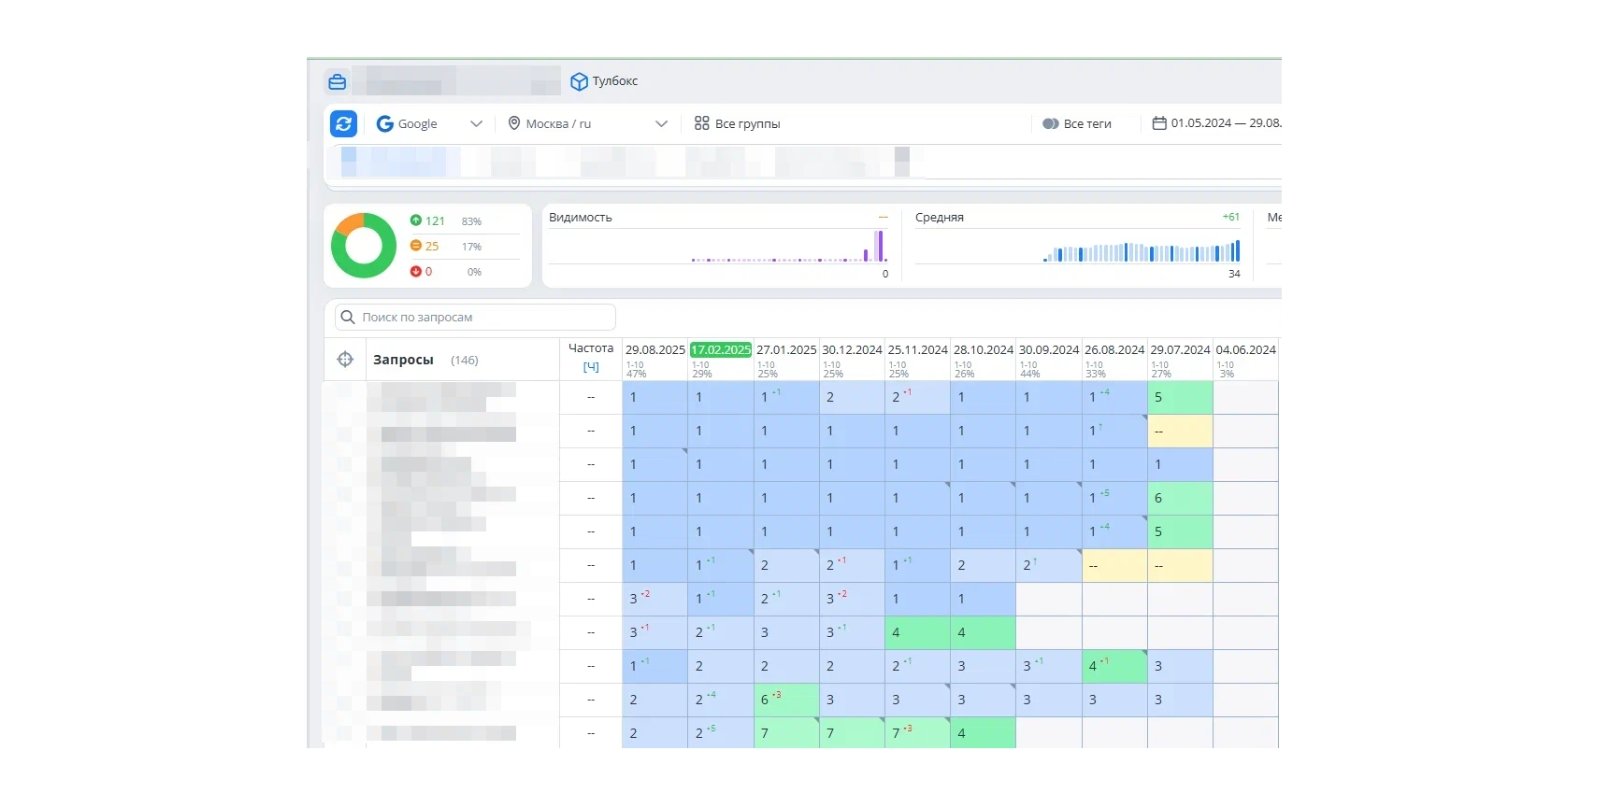Click the crosshair target icon beside Запросы
Viewport: 1617px width, 785px height.
[345, 359]
